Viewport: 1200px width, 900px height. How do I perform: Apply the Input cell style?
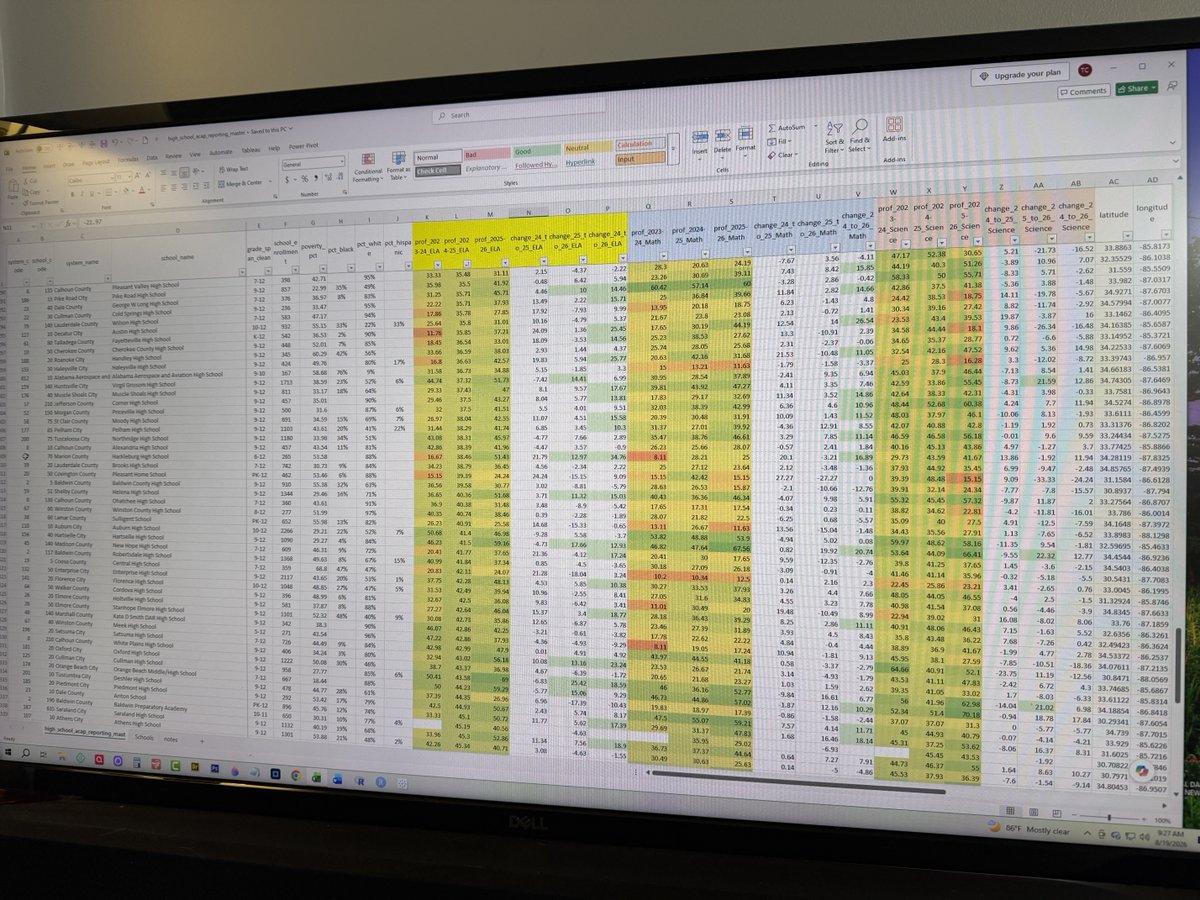click(x=640, y=158)
